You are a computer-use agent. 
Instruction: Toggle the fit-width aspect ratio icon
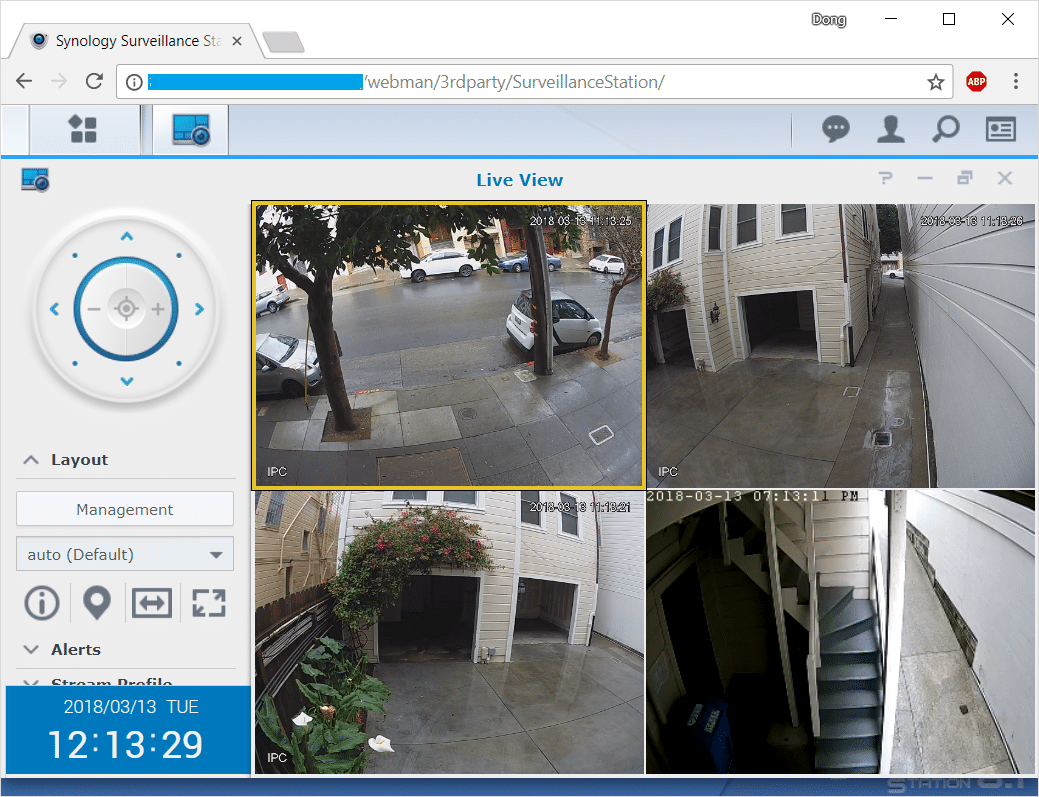(152, 603)
